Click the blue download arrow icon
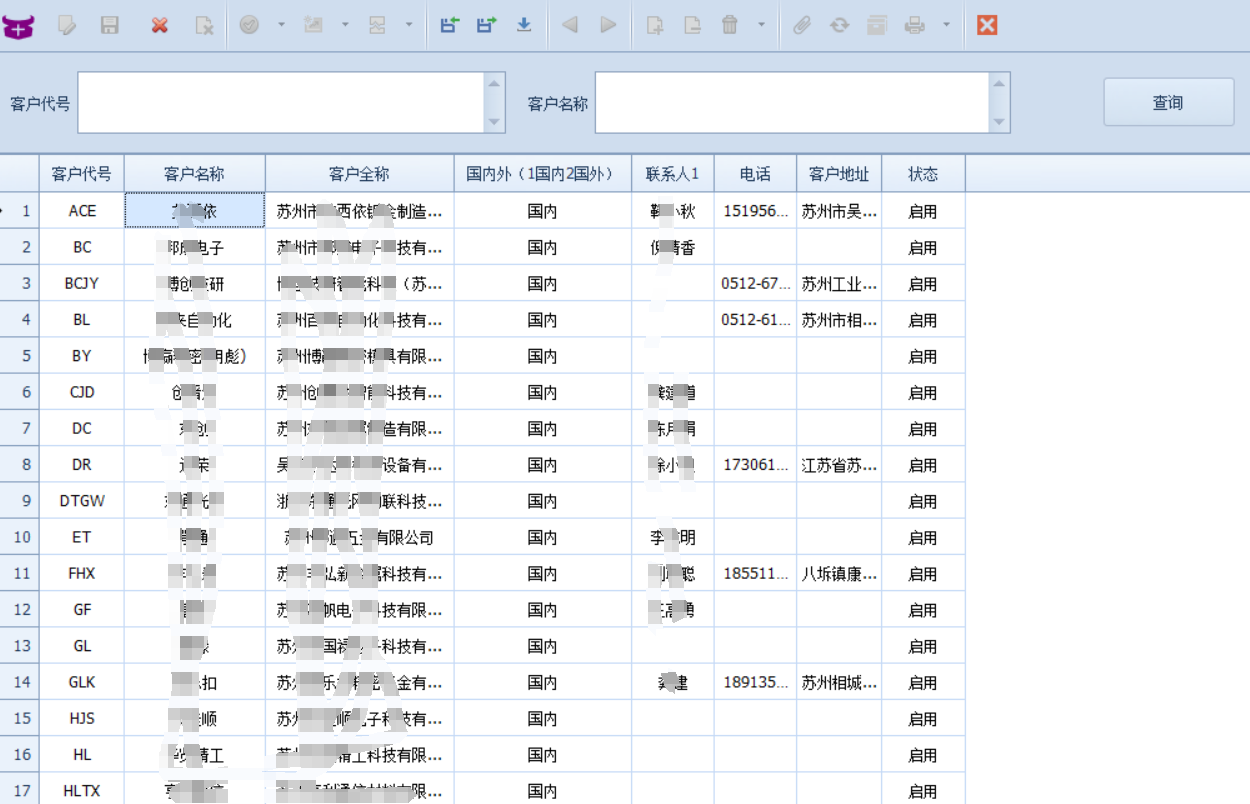 pyautogui.click(x=524, y=25)
